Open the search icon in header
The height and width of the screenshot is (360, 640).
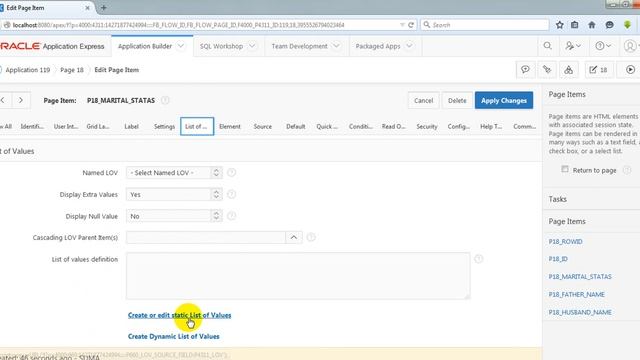point(548,46)
